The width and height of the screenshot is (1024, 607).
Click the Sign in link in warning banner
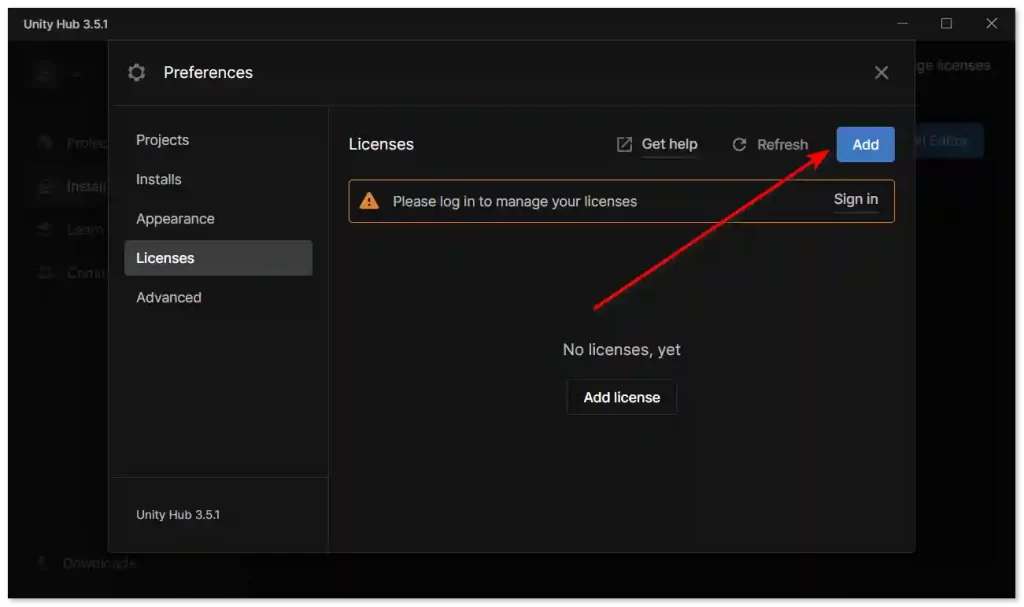click(x=856, y=200)
